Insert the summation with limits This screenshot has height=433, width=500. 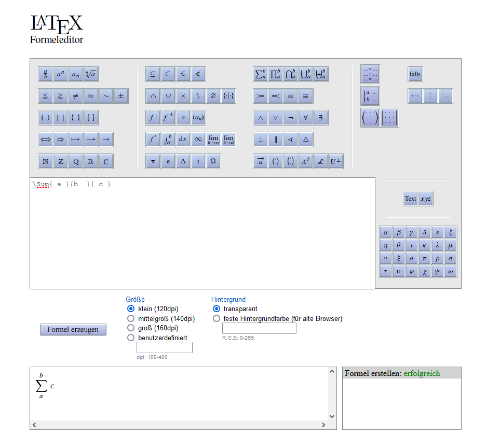point(260,74)
